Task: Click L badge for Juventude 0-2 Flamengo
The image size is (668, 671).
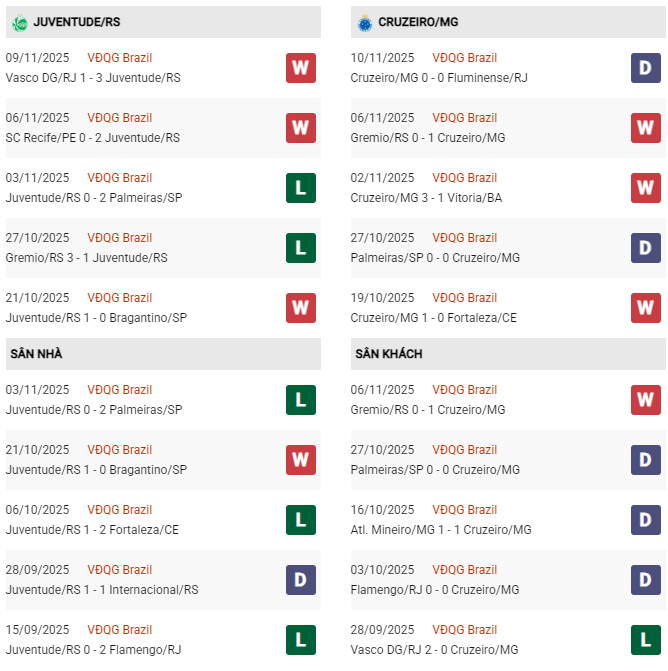Action: (300, 640)
